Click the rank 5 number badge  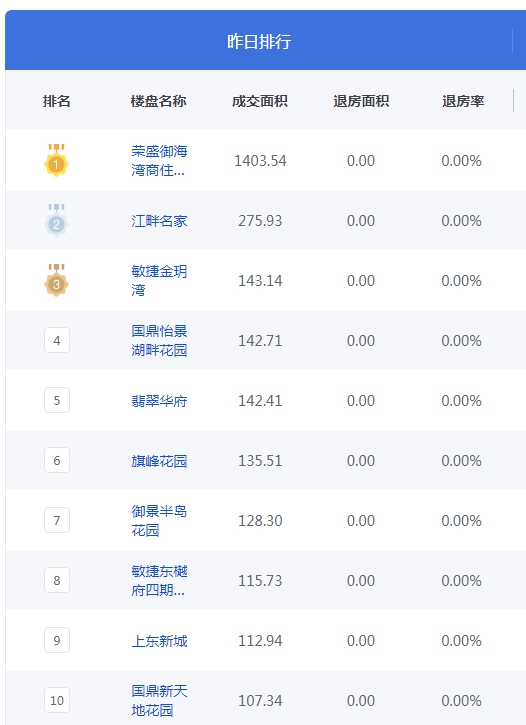57,400
